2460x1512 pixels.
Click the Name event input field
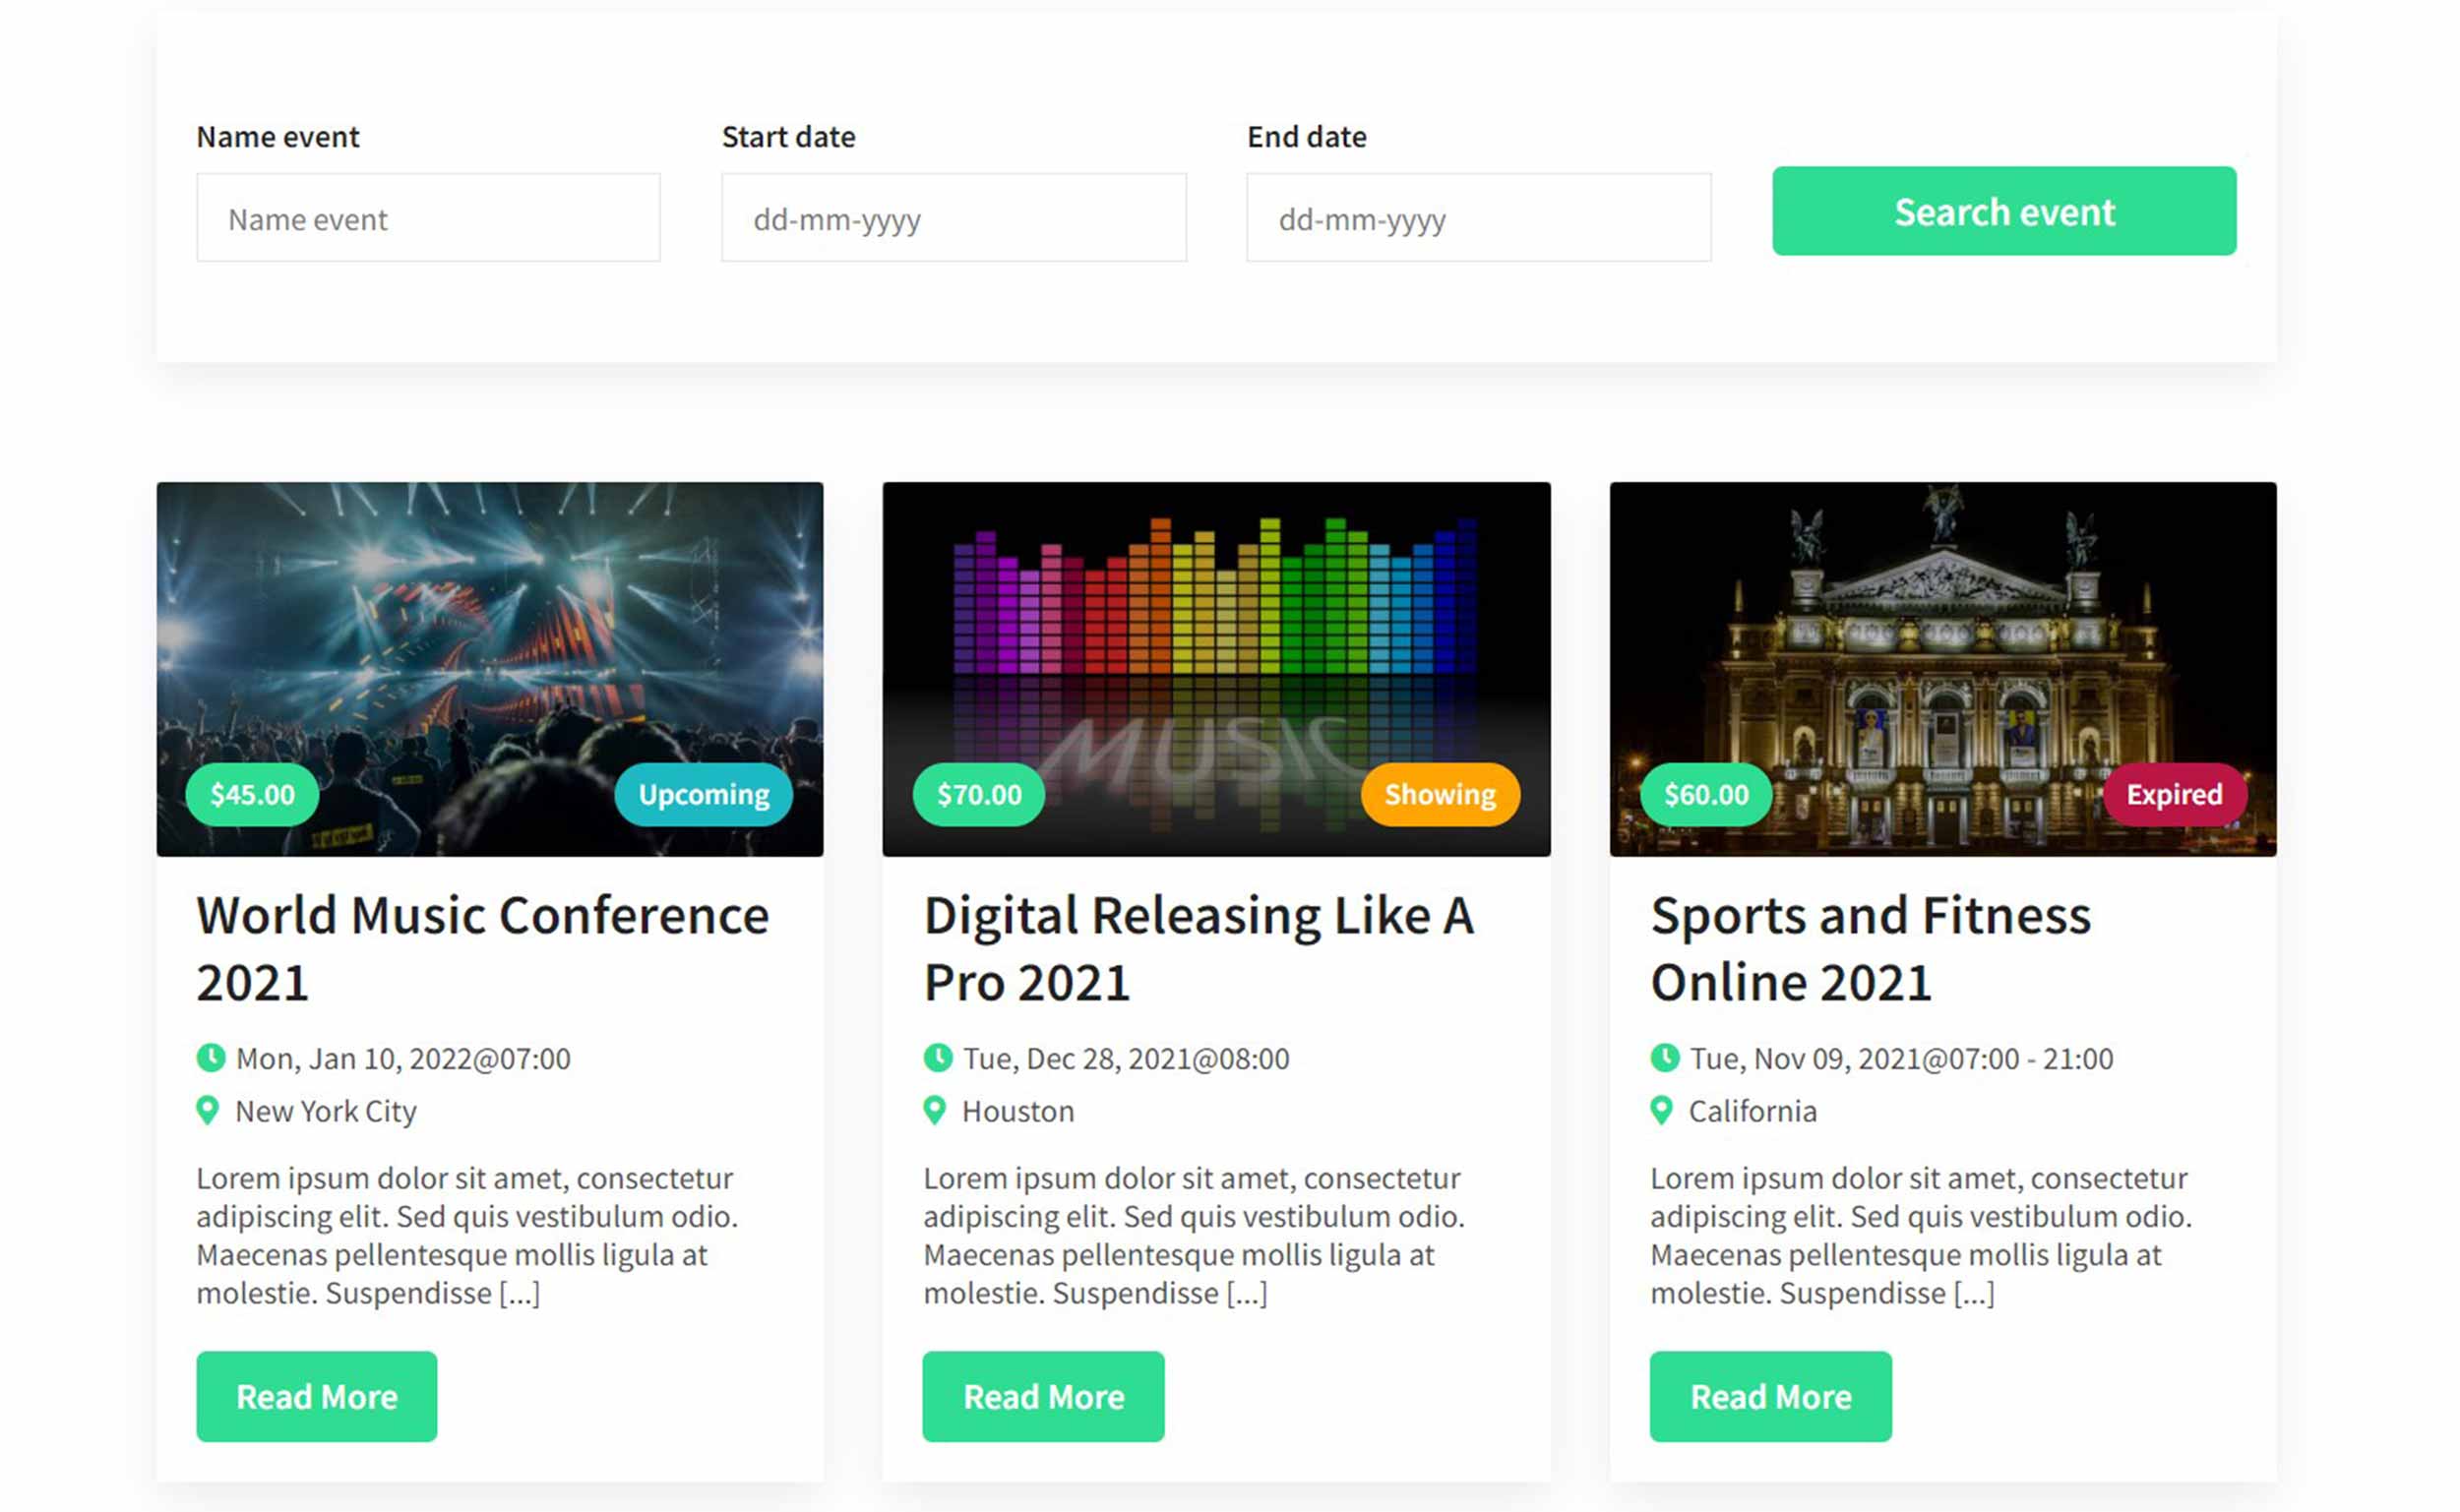pos(428,218)
